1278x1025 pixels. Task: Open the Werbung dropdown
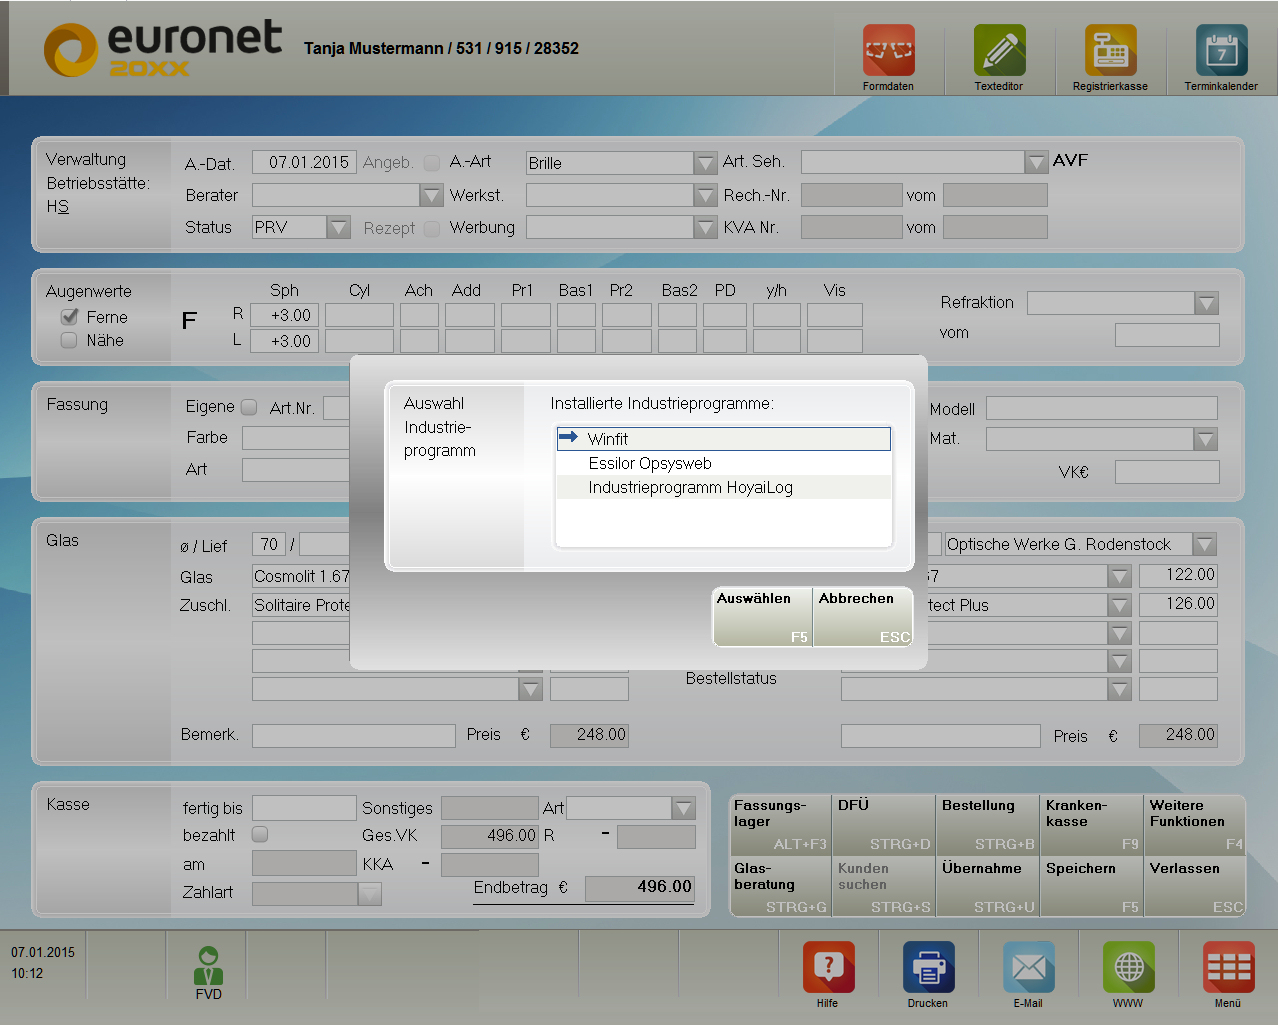(706, 227)
